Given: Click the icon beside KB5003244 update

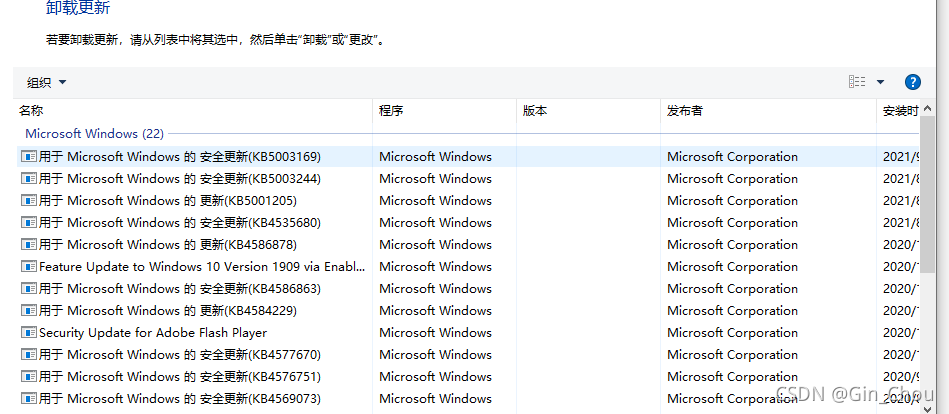Looking at the screenshot, I should 28,179.
